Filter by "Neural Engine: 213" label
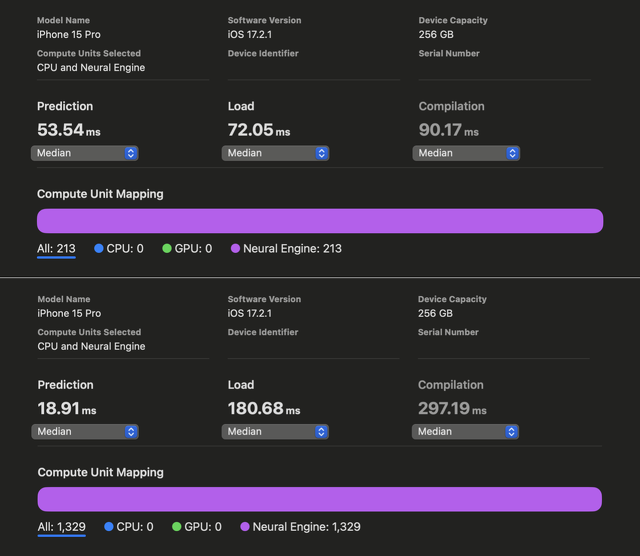 point(292,249)
